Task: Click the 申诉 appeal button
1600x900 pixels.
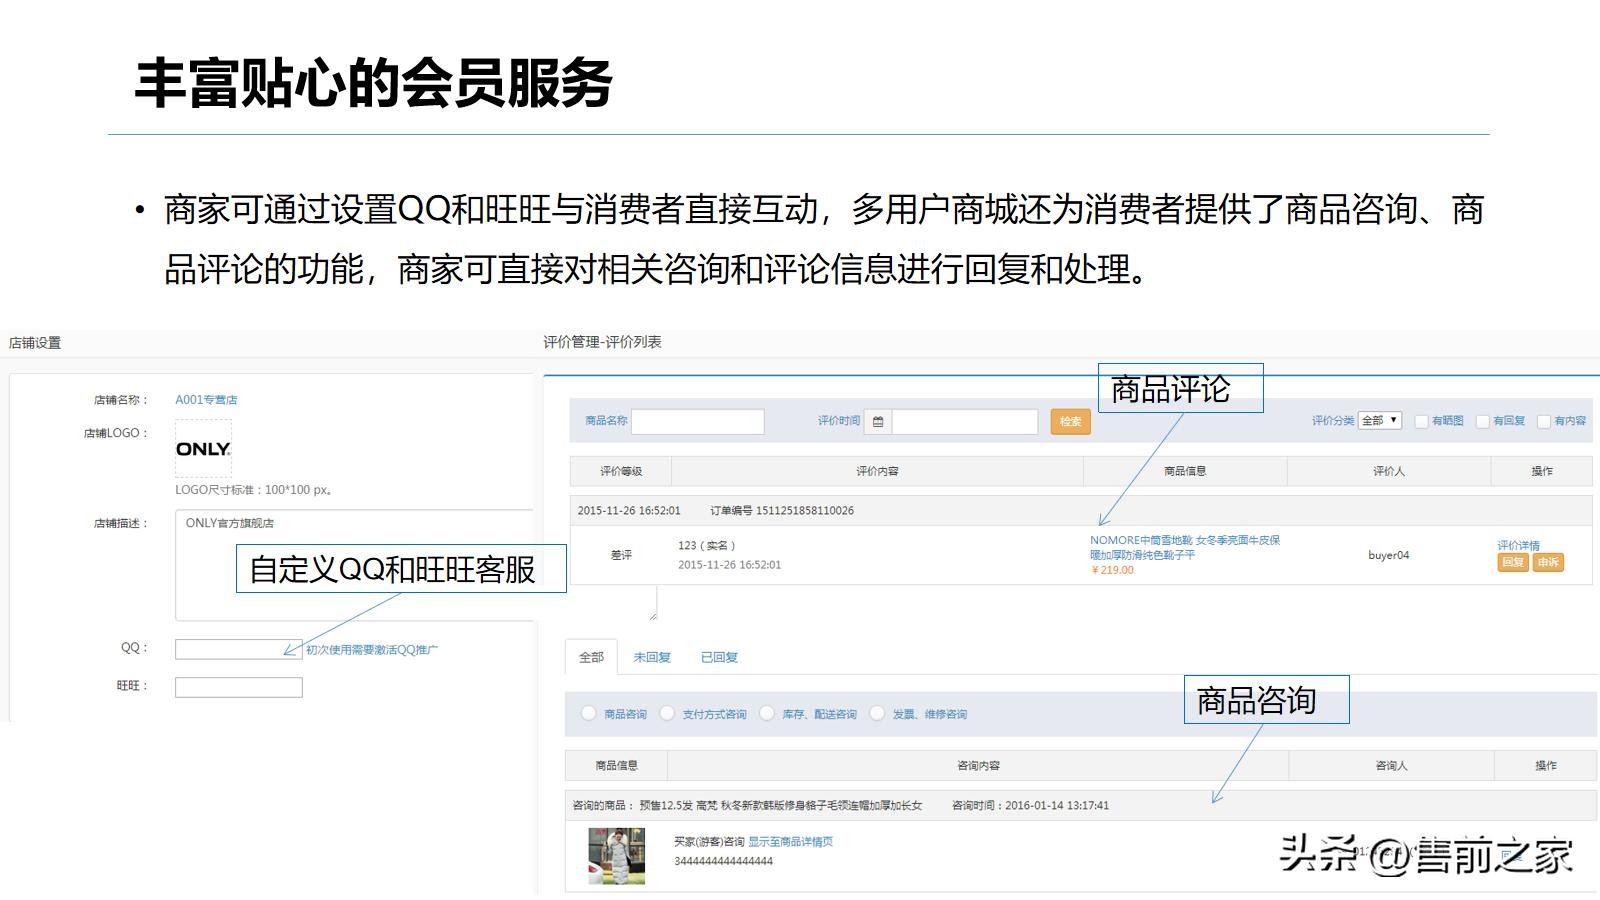Action: [1547, 563]
